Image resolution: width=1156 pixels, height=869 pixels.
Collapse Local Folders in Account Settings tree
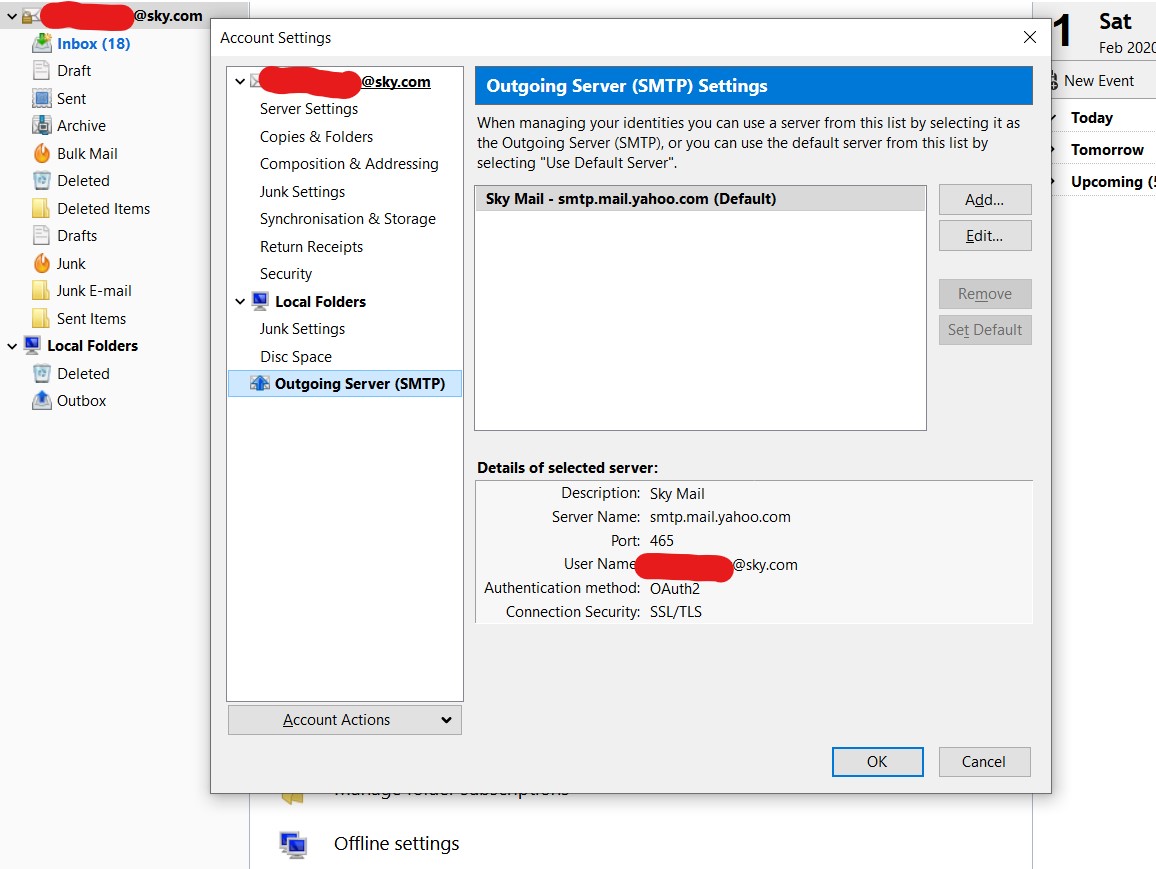(x=240, y=301)
